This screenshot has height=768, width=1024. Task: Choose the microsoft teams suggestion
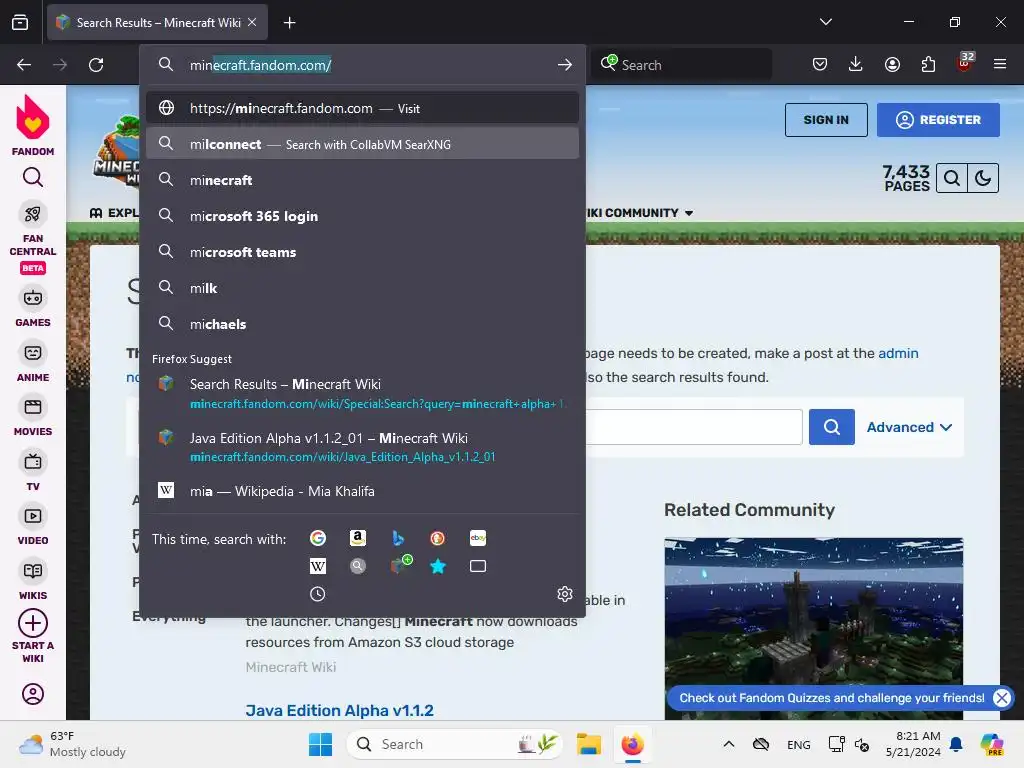[x=362, y=252]
